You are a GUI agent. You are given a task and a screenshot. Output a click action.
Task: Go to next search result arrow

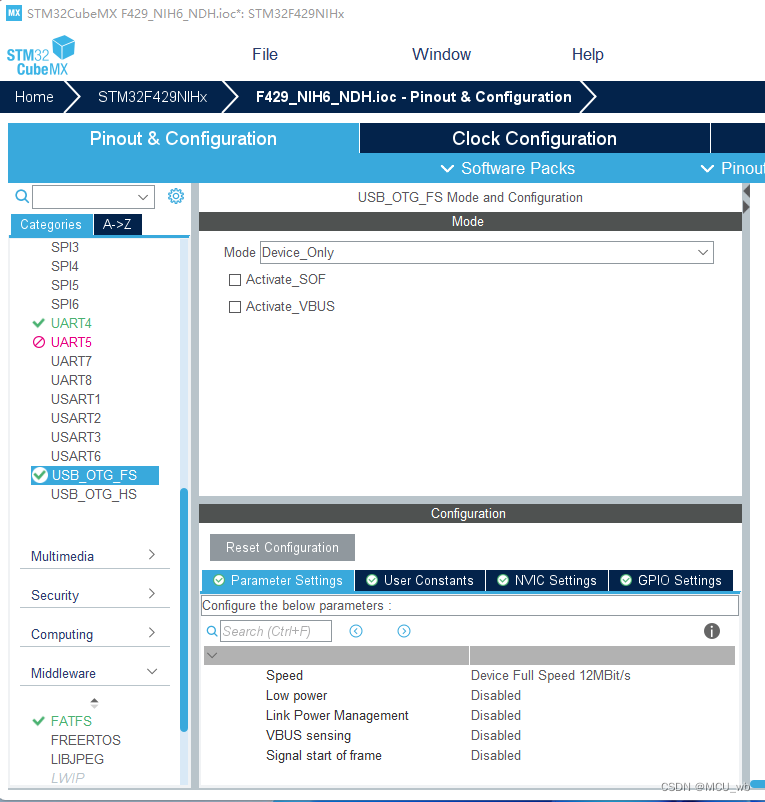403,631
